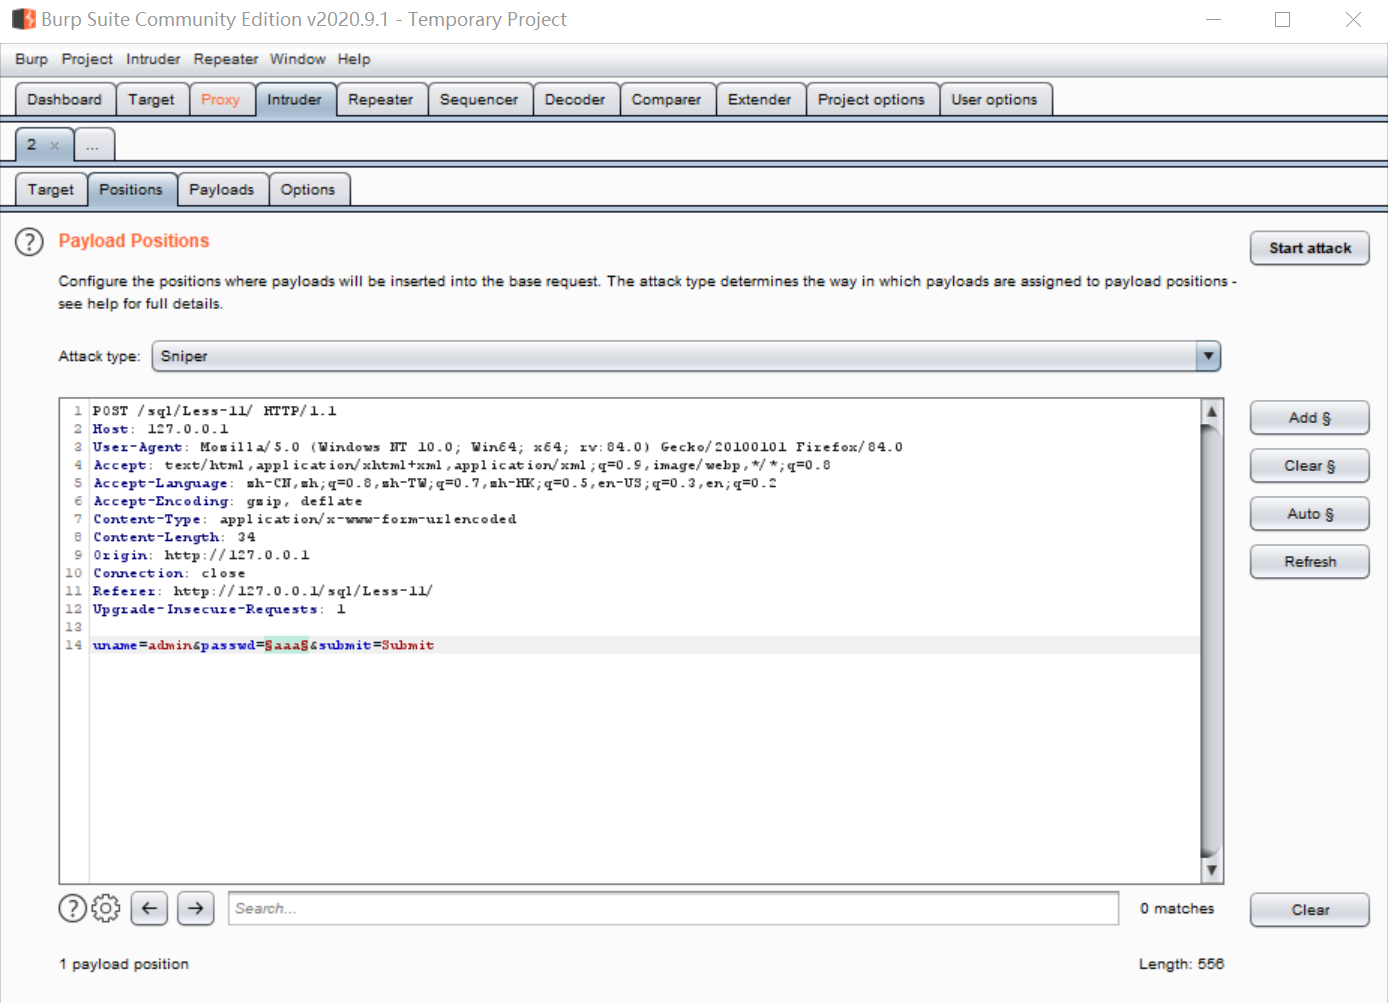Switch to the main Target tab
This screenshot has height=1003, width=1388.
(151, 100)
